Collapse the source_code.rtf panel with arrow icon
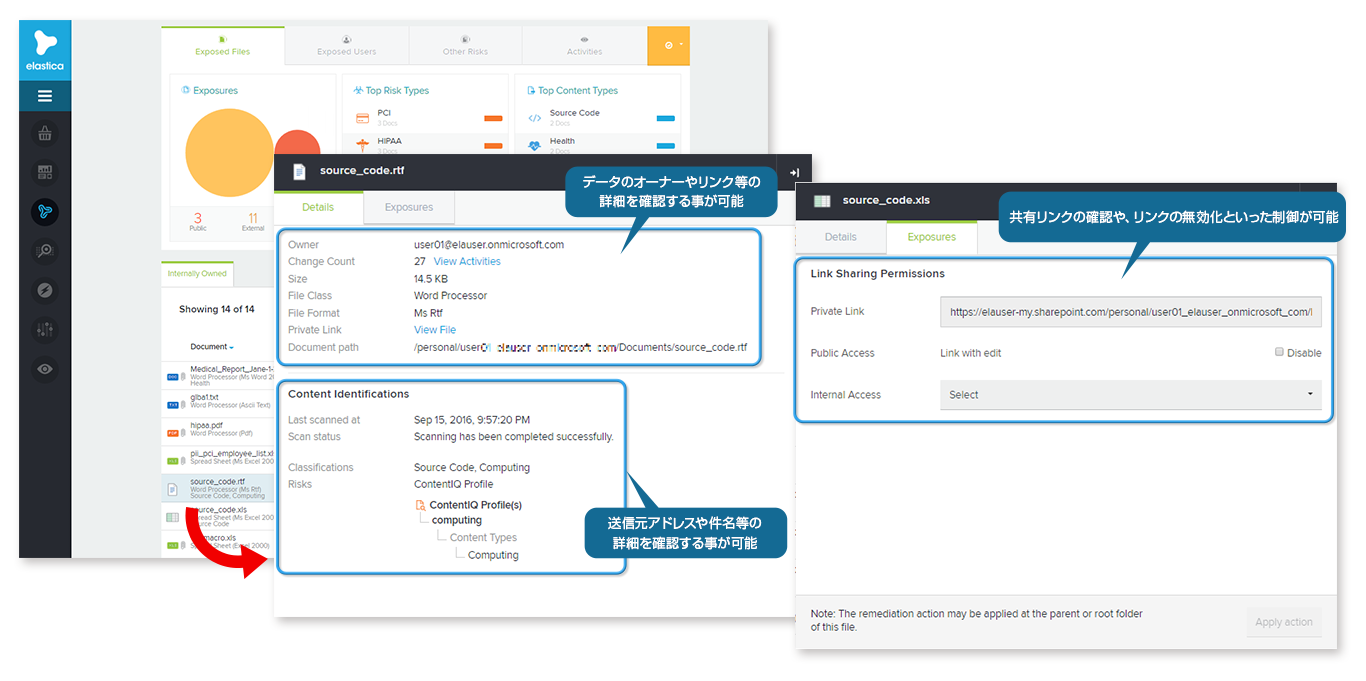1366x681 pixels. coord(794,172)
